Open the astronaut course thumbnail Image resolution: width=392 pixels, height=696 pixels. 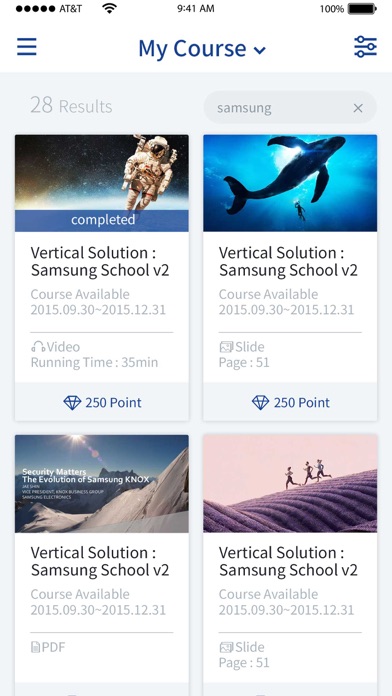click(102, 183)
